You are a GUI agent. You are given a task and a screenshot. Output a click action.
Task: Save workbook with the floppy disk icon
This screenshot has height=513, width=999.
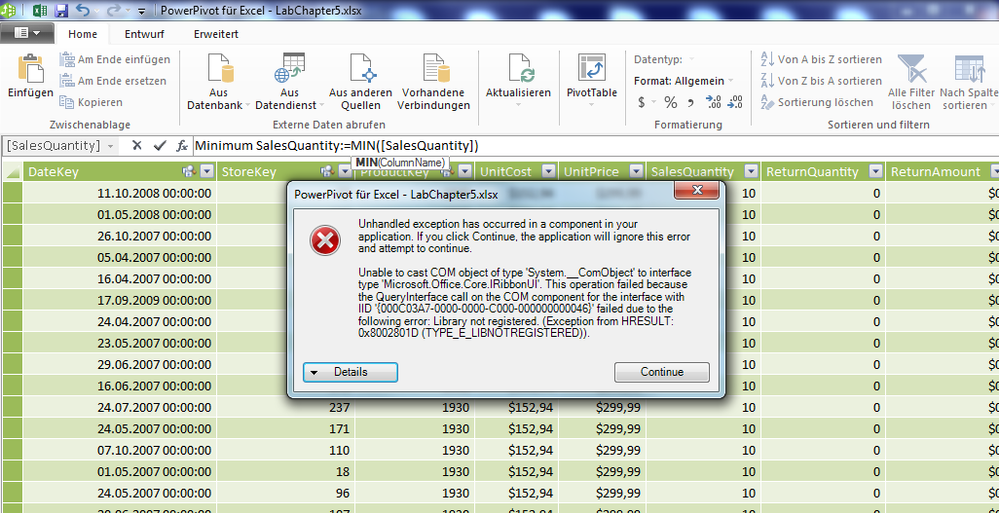pos(61,10)
